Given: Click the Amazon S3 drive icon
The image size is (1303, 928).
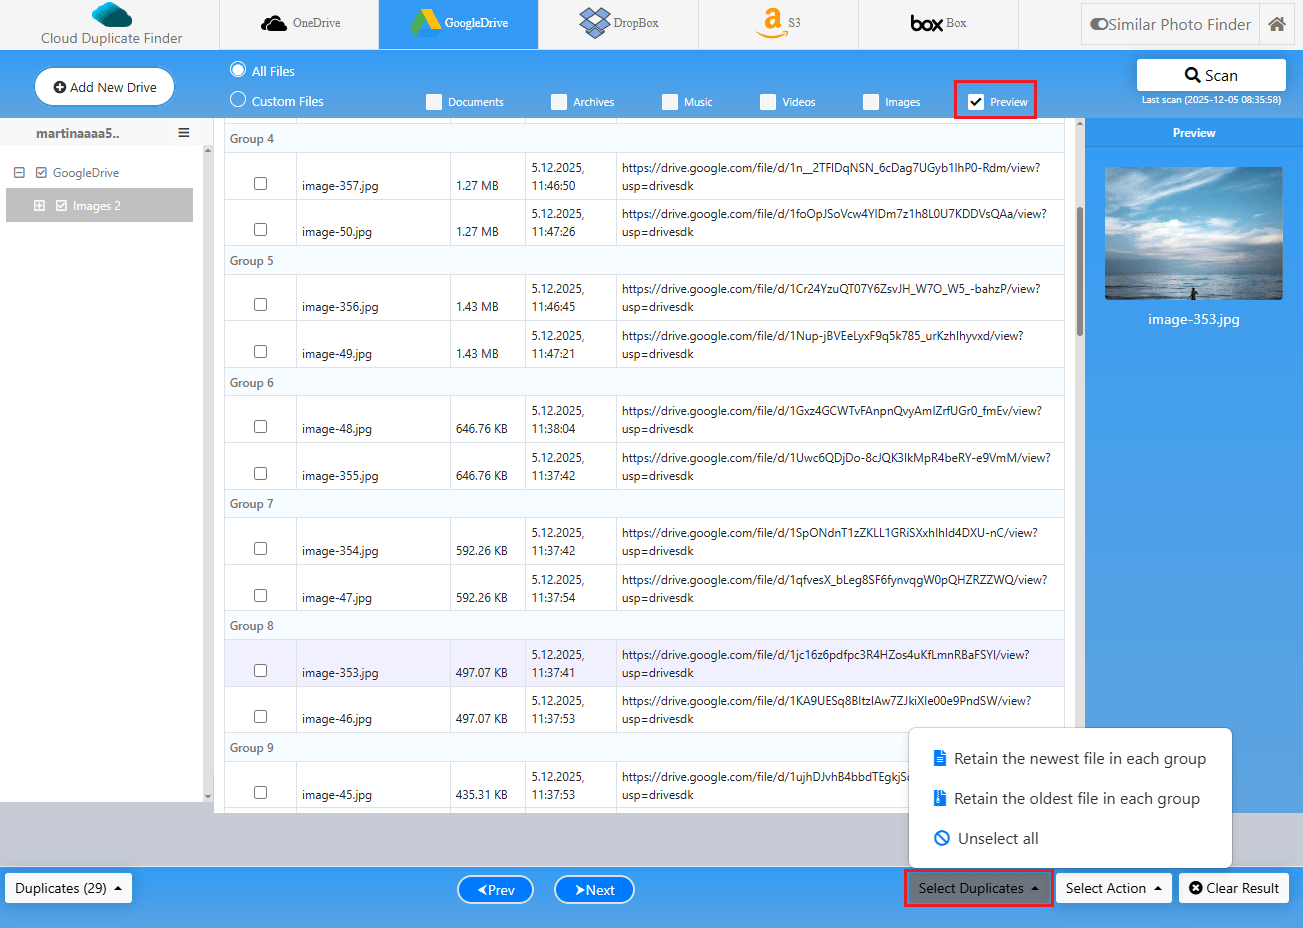Looking at the screenshot, I should pyautogui.click(x=772, y=22).
